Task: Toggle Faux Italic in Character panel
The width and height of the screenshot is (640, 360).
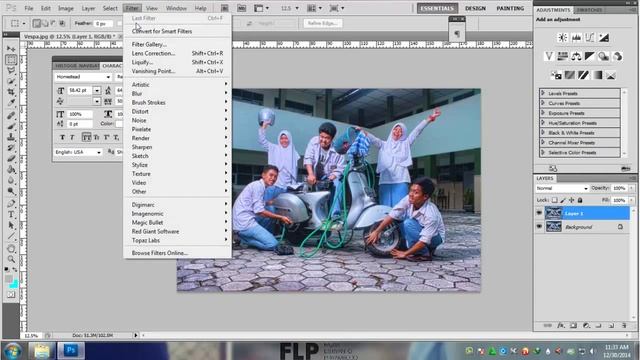Action: [72, 138]
